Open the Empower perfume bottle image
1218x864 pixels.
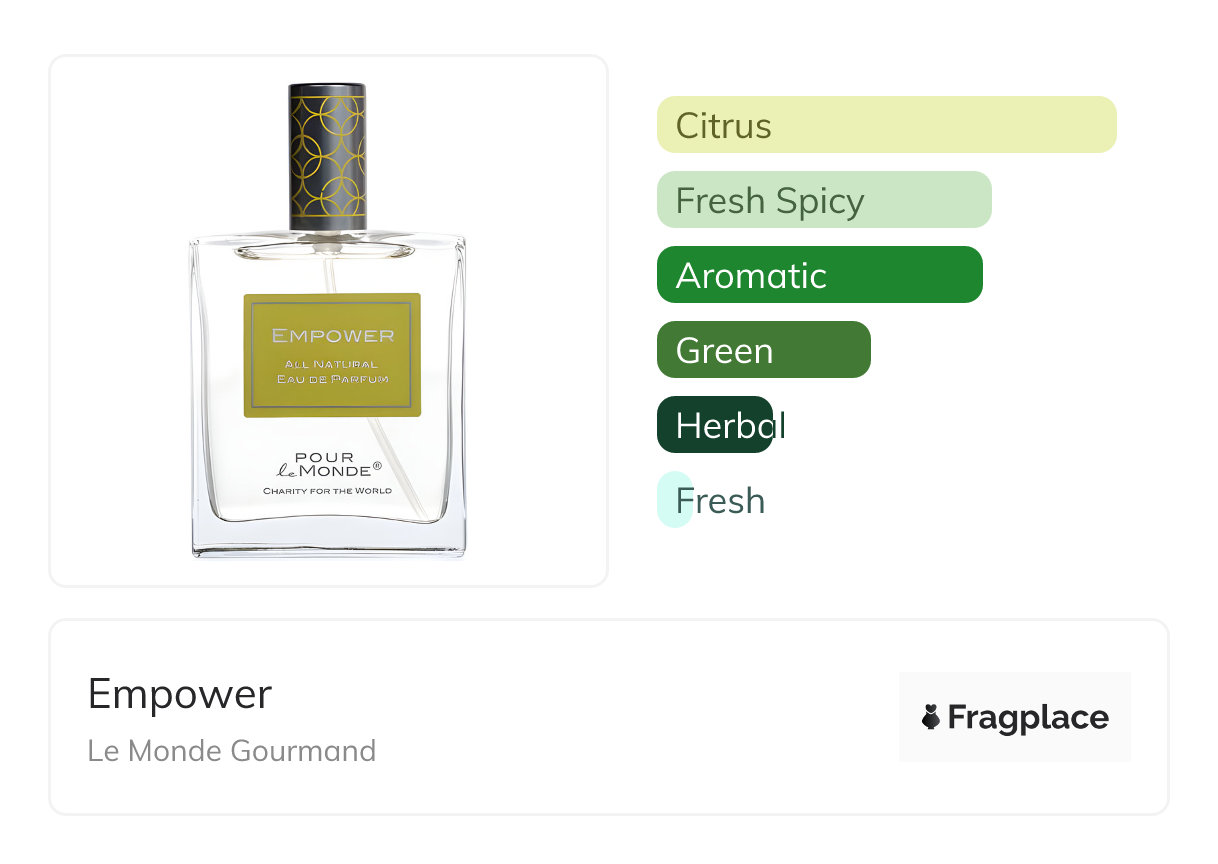pyautogui.click(x=328, y=320)
